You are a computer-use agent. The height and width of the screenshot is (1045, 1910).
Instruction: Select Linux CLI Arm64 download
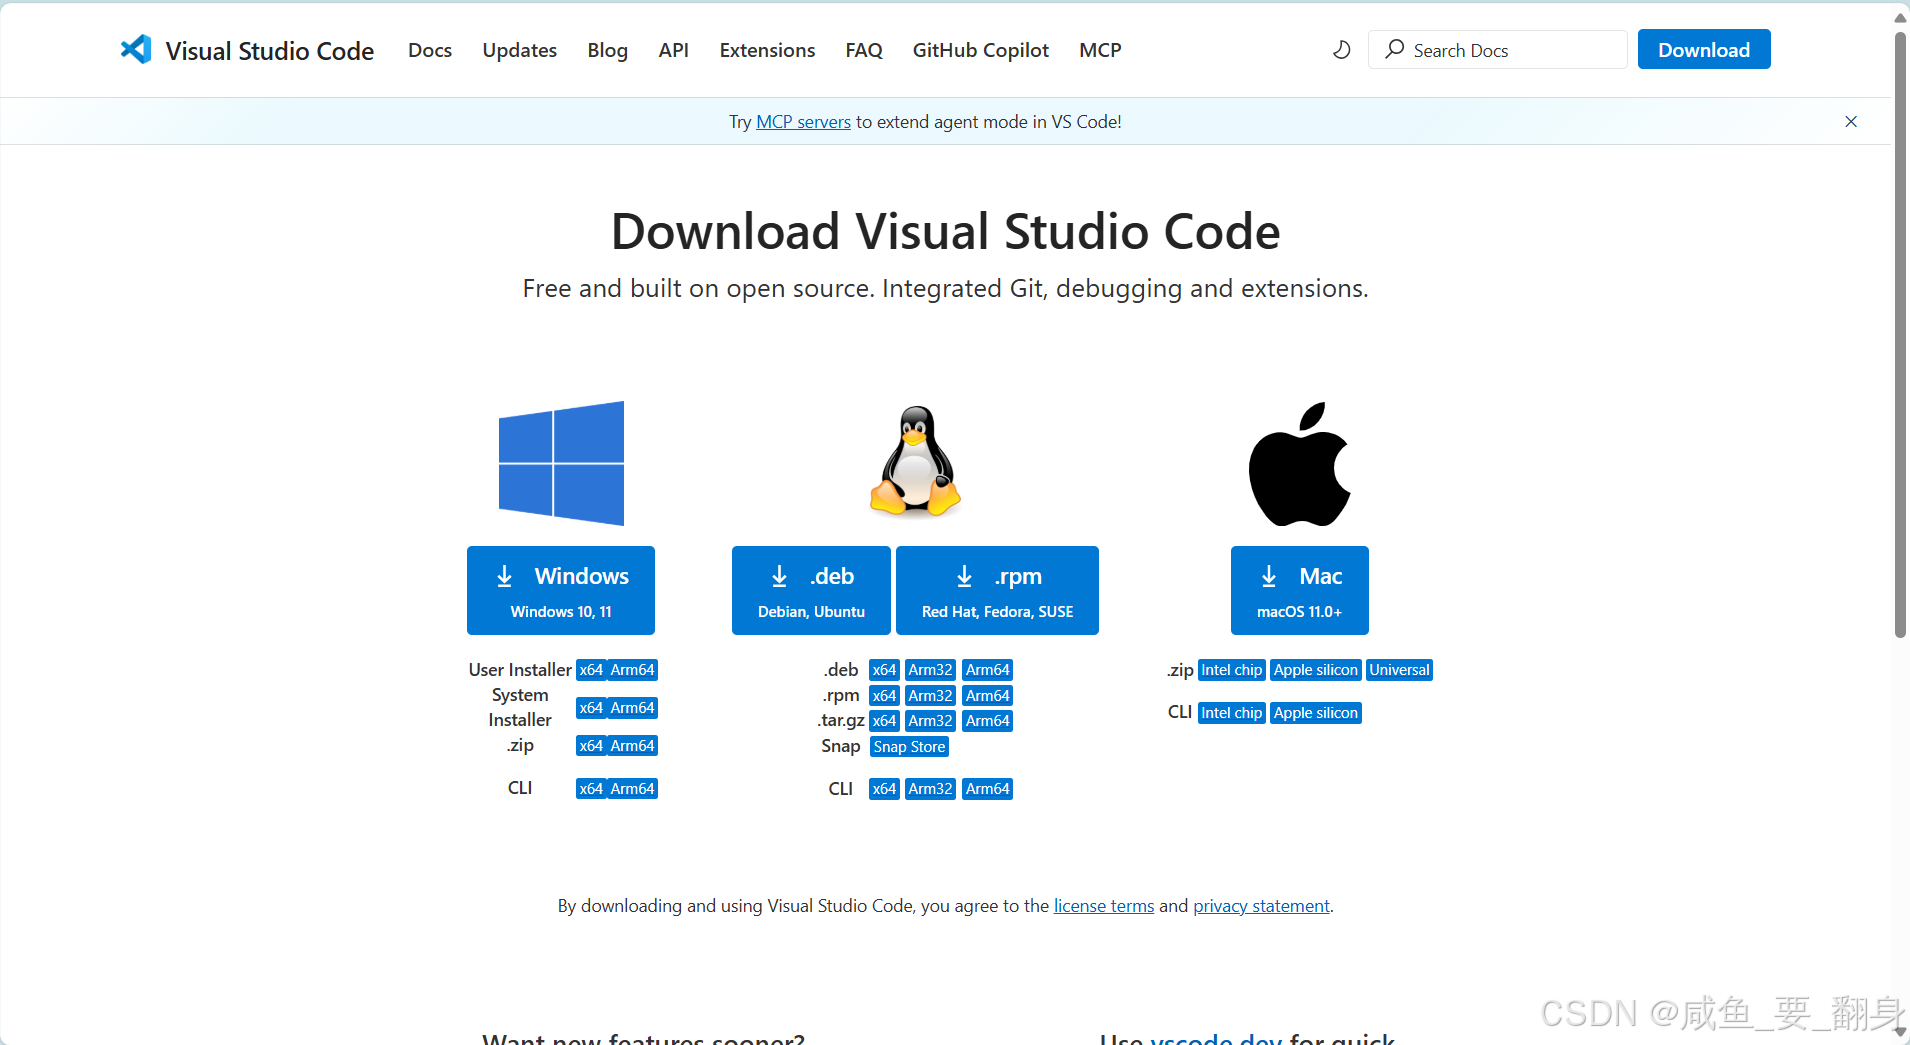988,789
